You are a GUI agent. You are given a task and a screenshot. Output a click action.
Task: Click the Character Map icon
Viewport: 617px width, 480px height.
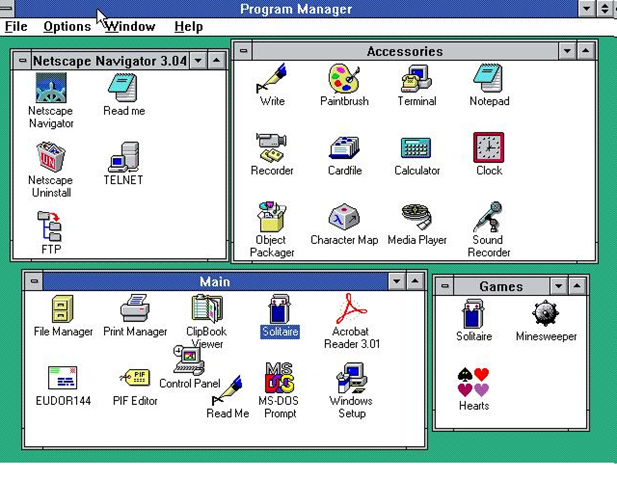344,218
